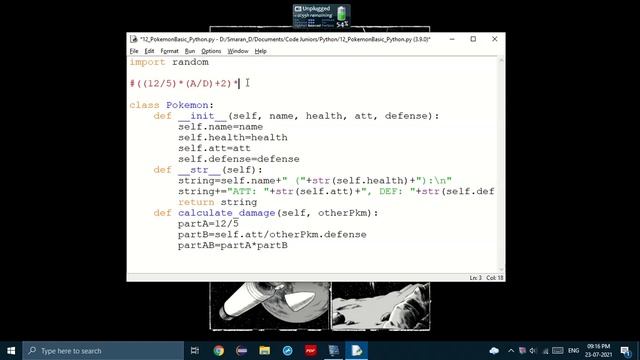Click the comment '#((12/5)*(A/D)+2)*'

[184, 84]
